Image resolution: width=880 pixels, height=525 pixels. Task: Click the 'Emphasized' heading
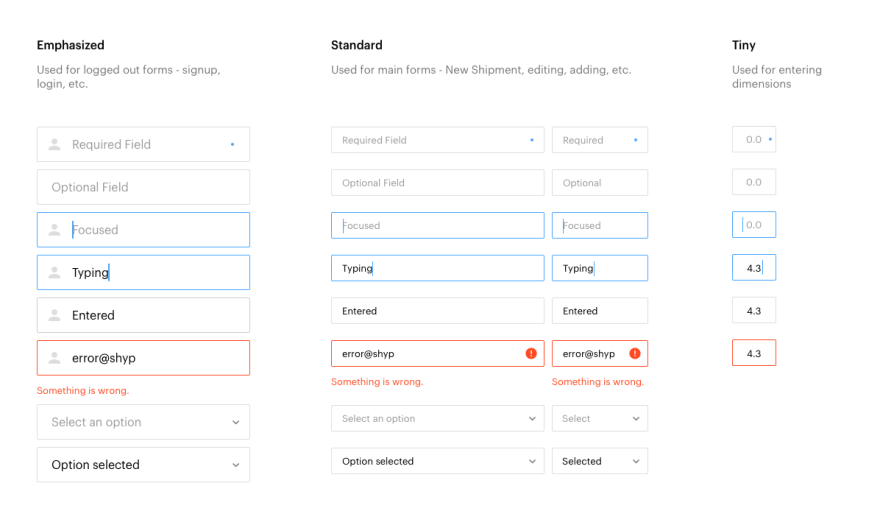71,45
